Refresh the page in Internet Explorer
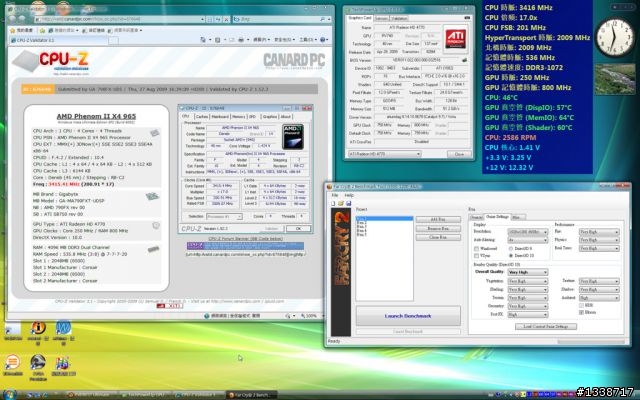Viewport: 640px width, 400px height. [x=218, y=19]
